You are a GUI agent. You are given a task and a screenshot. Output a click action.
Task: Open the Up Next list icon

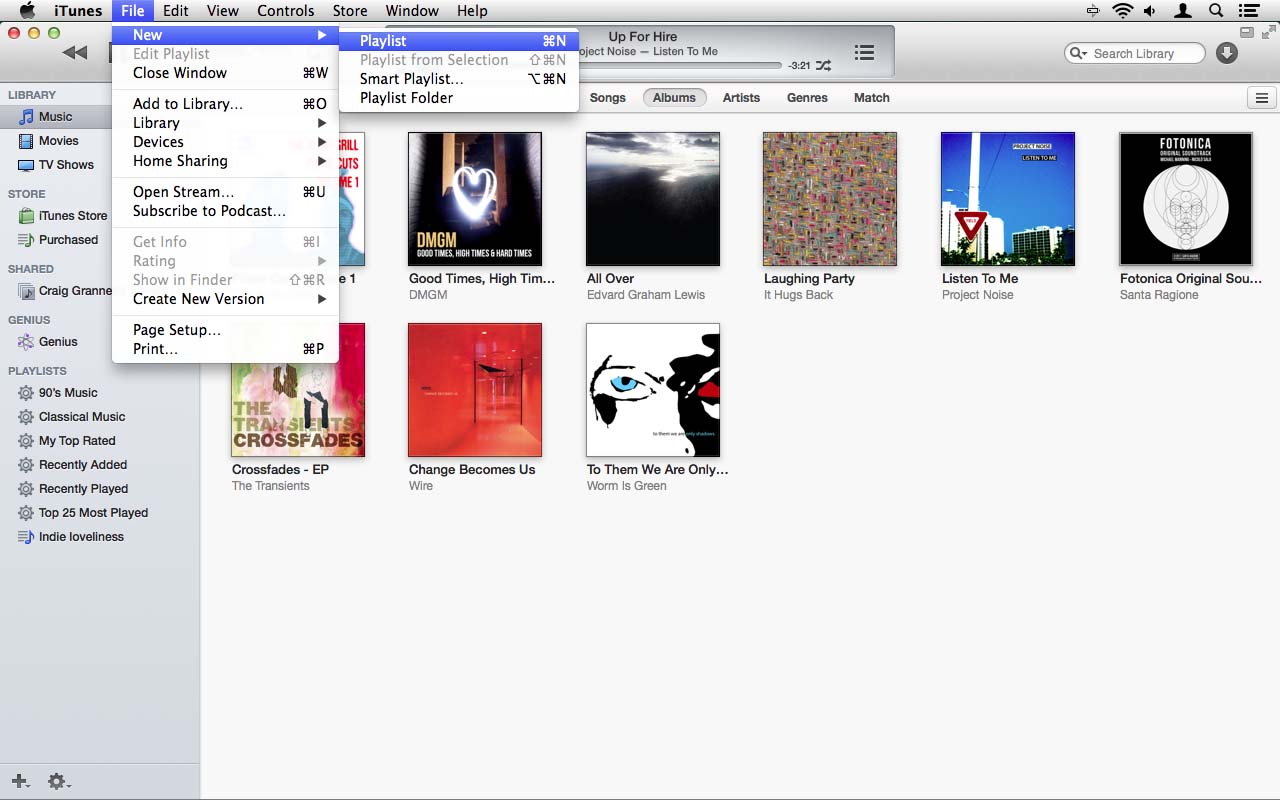pos(865,53)
